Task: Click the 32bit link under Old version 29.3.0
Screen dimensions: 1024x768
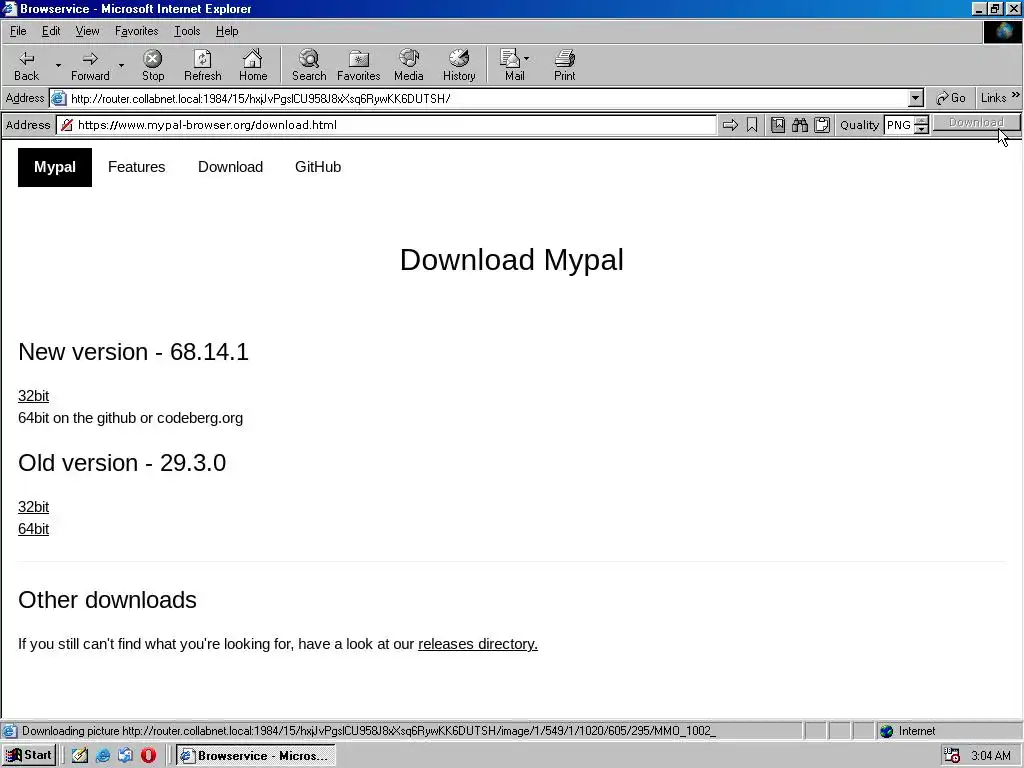Action: (x=33, y=507)
